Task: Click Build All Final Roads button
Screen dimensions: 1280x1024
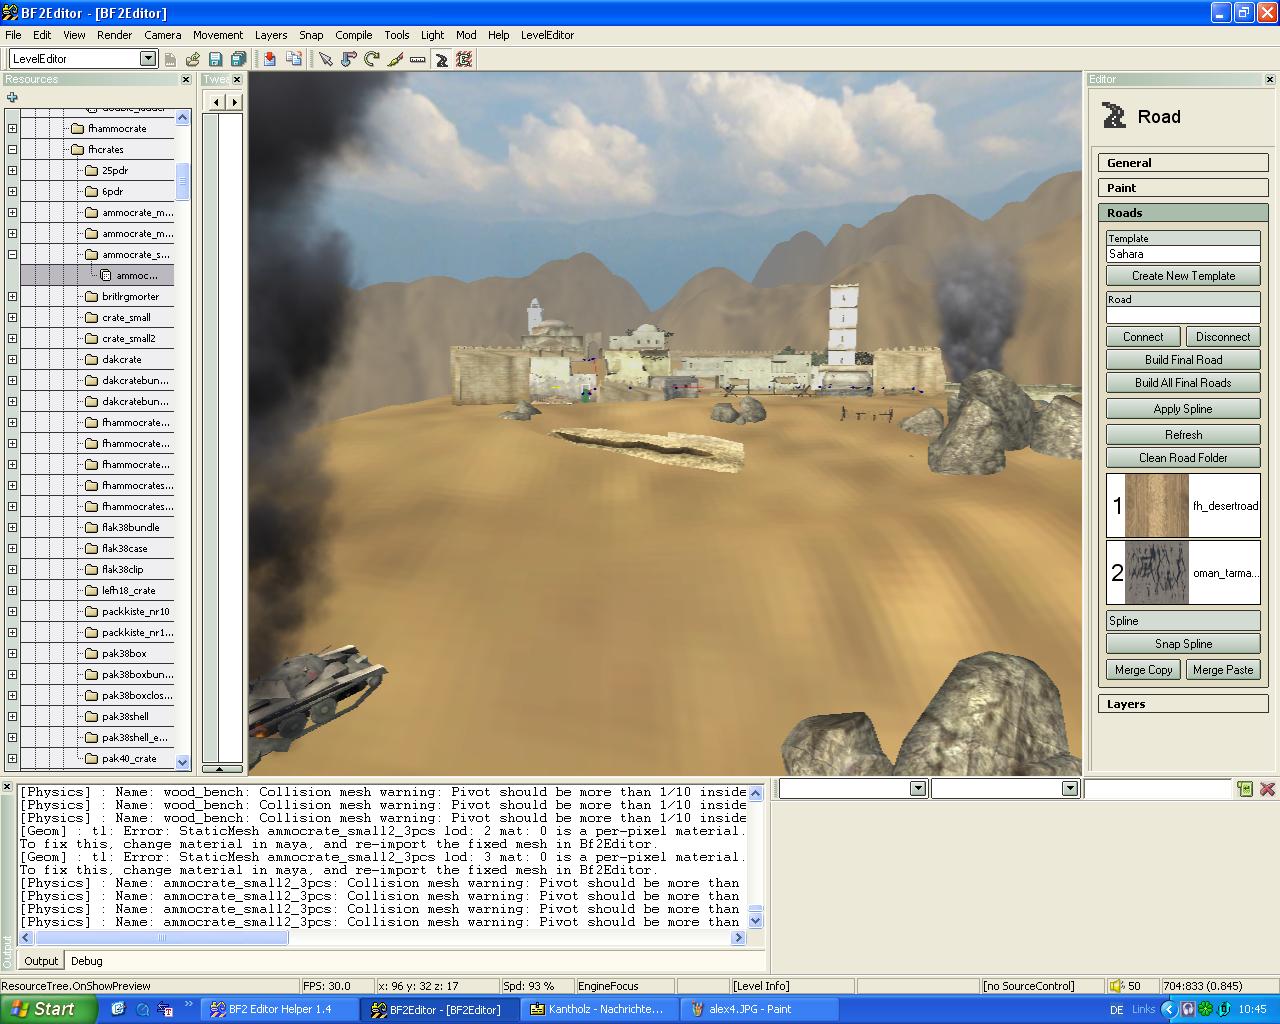Action: pos(1183,383)
